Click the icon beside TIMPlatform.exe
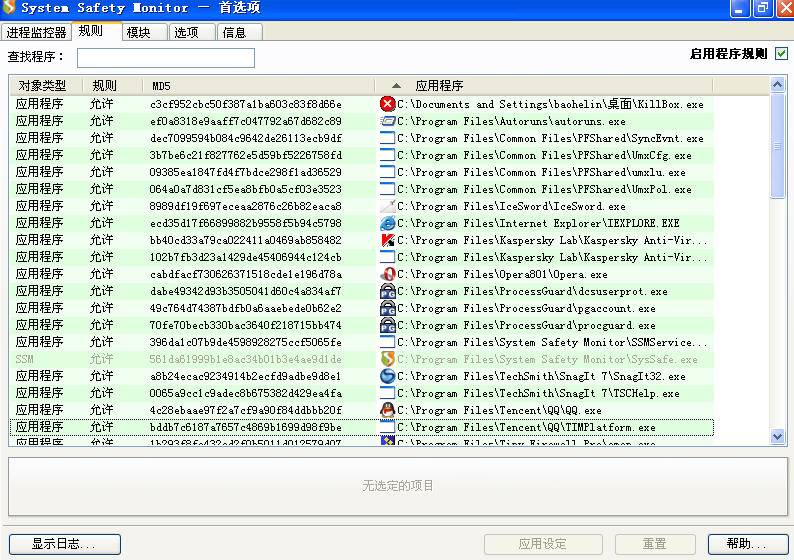This screenshot has width=794, height=560. click(x=387, y=427)
